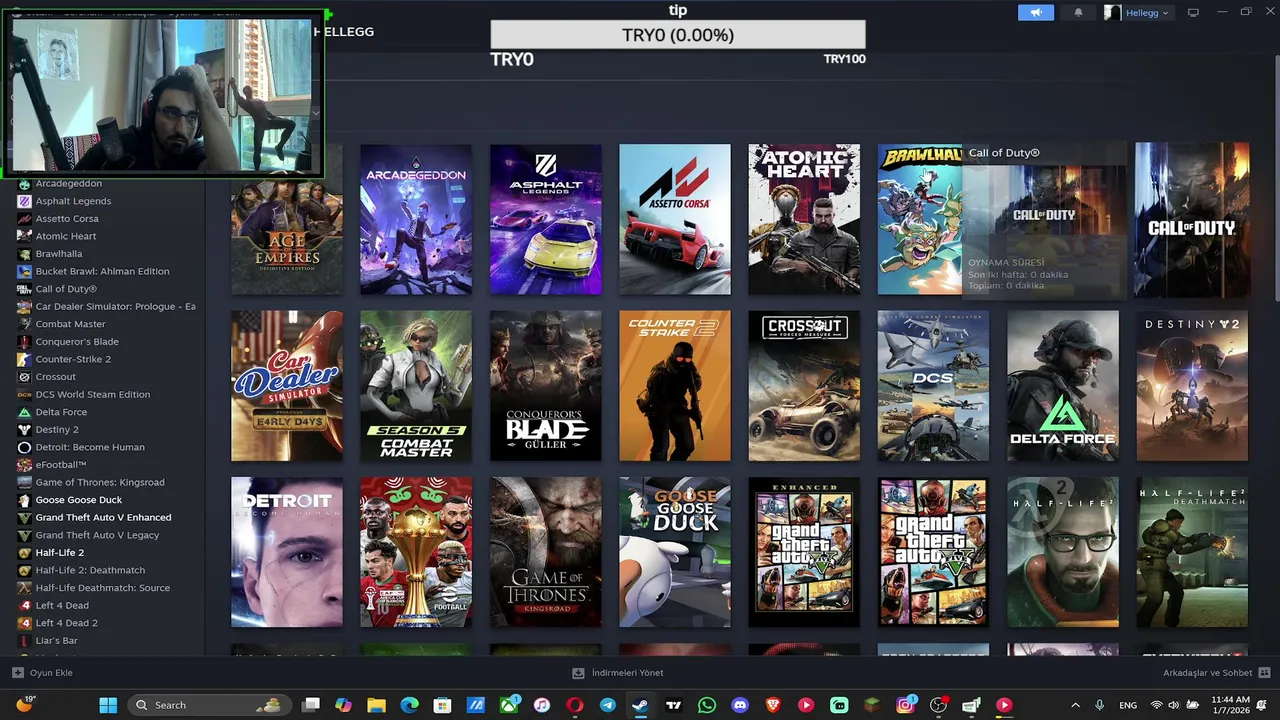Screen dimensions: 1280x720
Task: Select Combat Master in sidebar list
Action: click(x=70, y=324)
